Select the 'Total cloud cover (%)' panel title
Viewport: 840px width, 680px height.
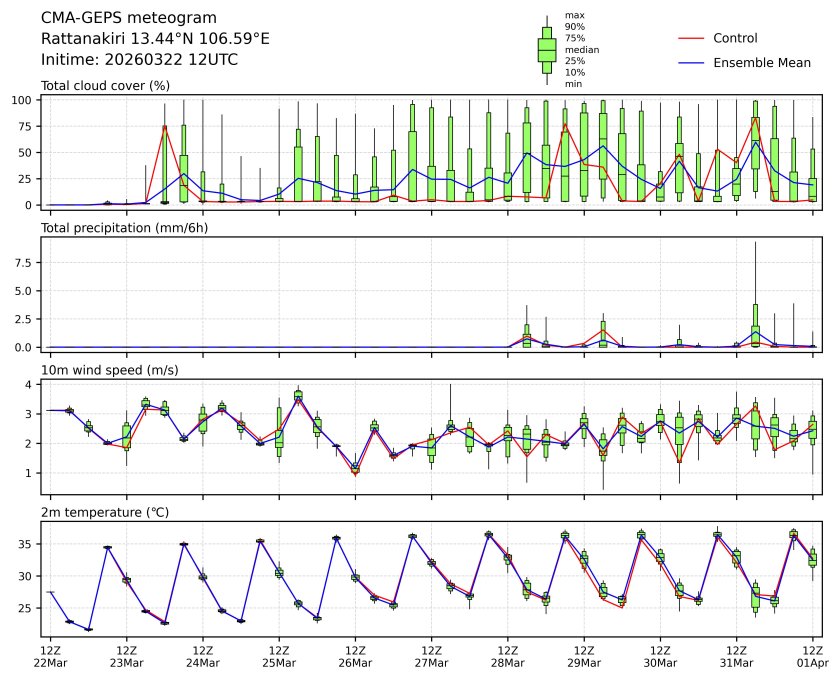click(x=105, y=86)
